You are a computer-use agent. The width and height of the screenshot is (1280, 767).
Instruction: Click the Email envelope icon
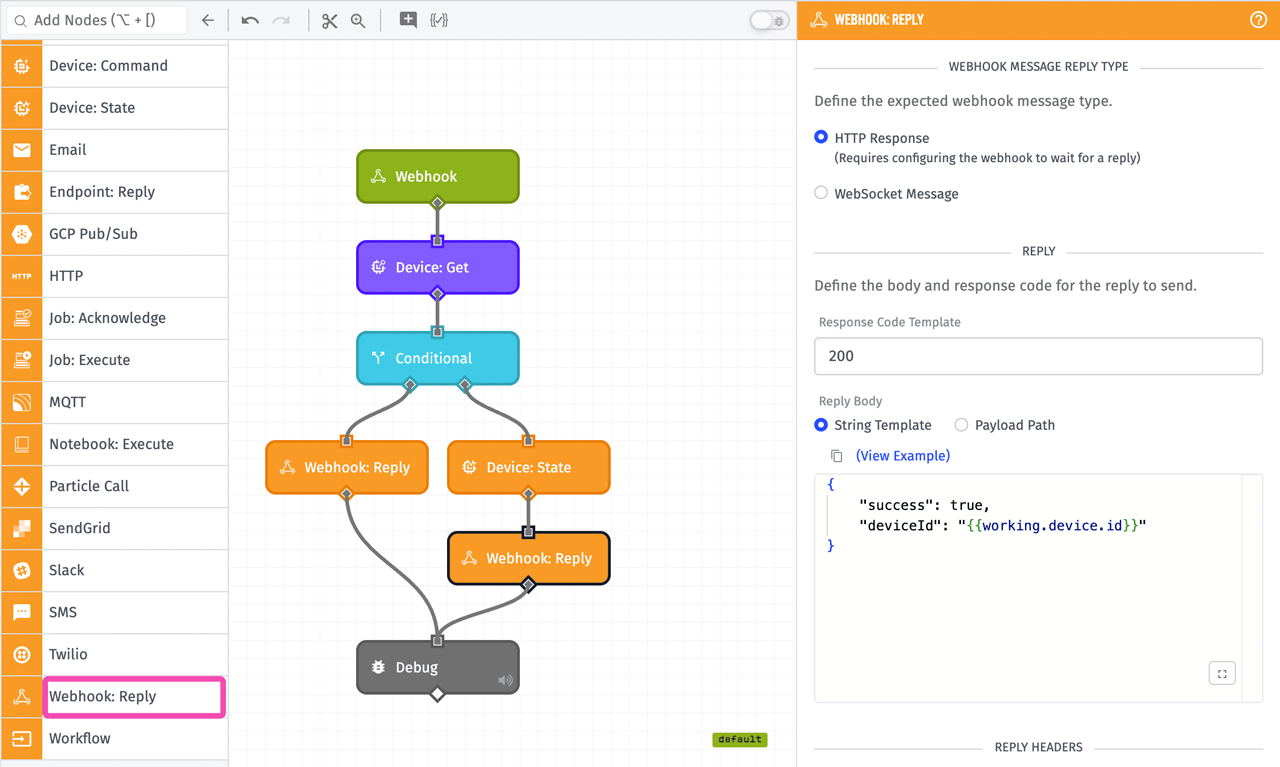(21, 150)
